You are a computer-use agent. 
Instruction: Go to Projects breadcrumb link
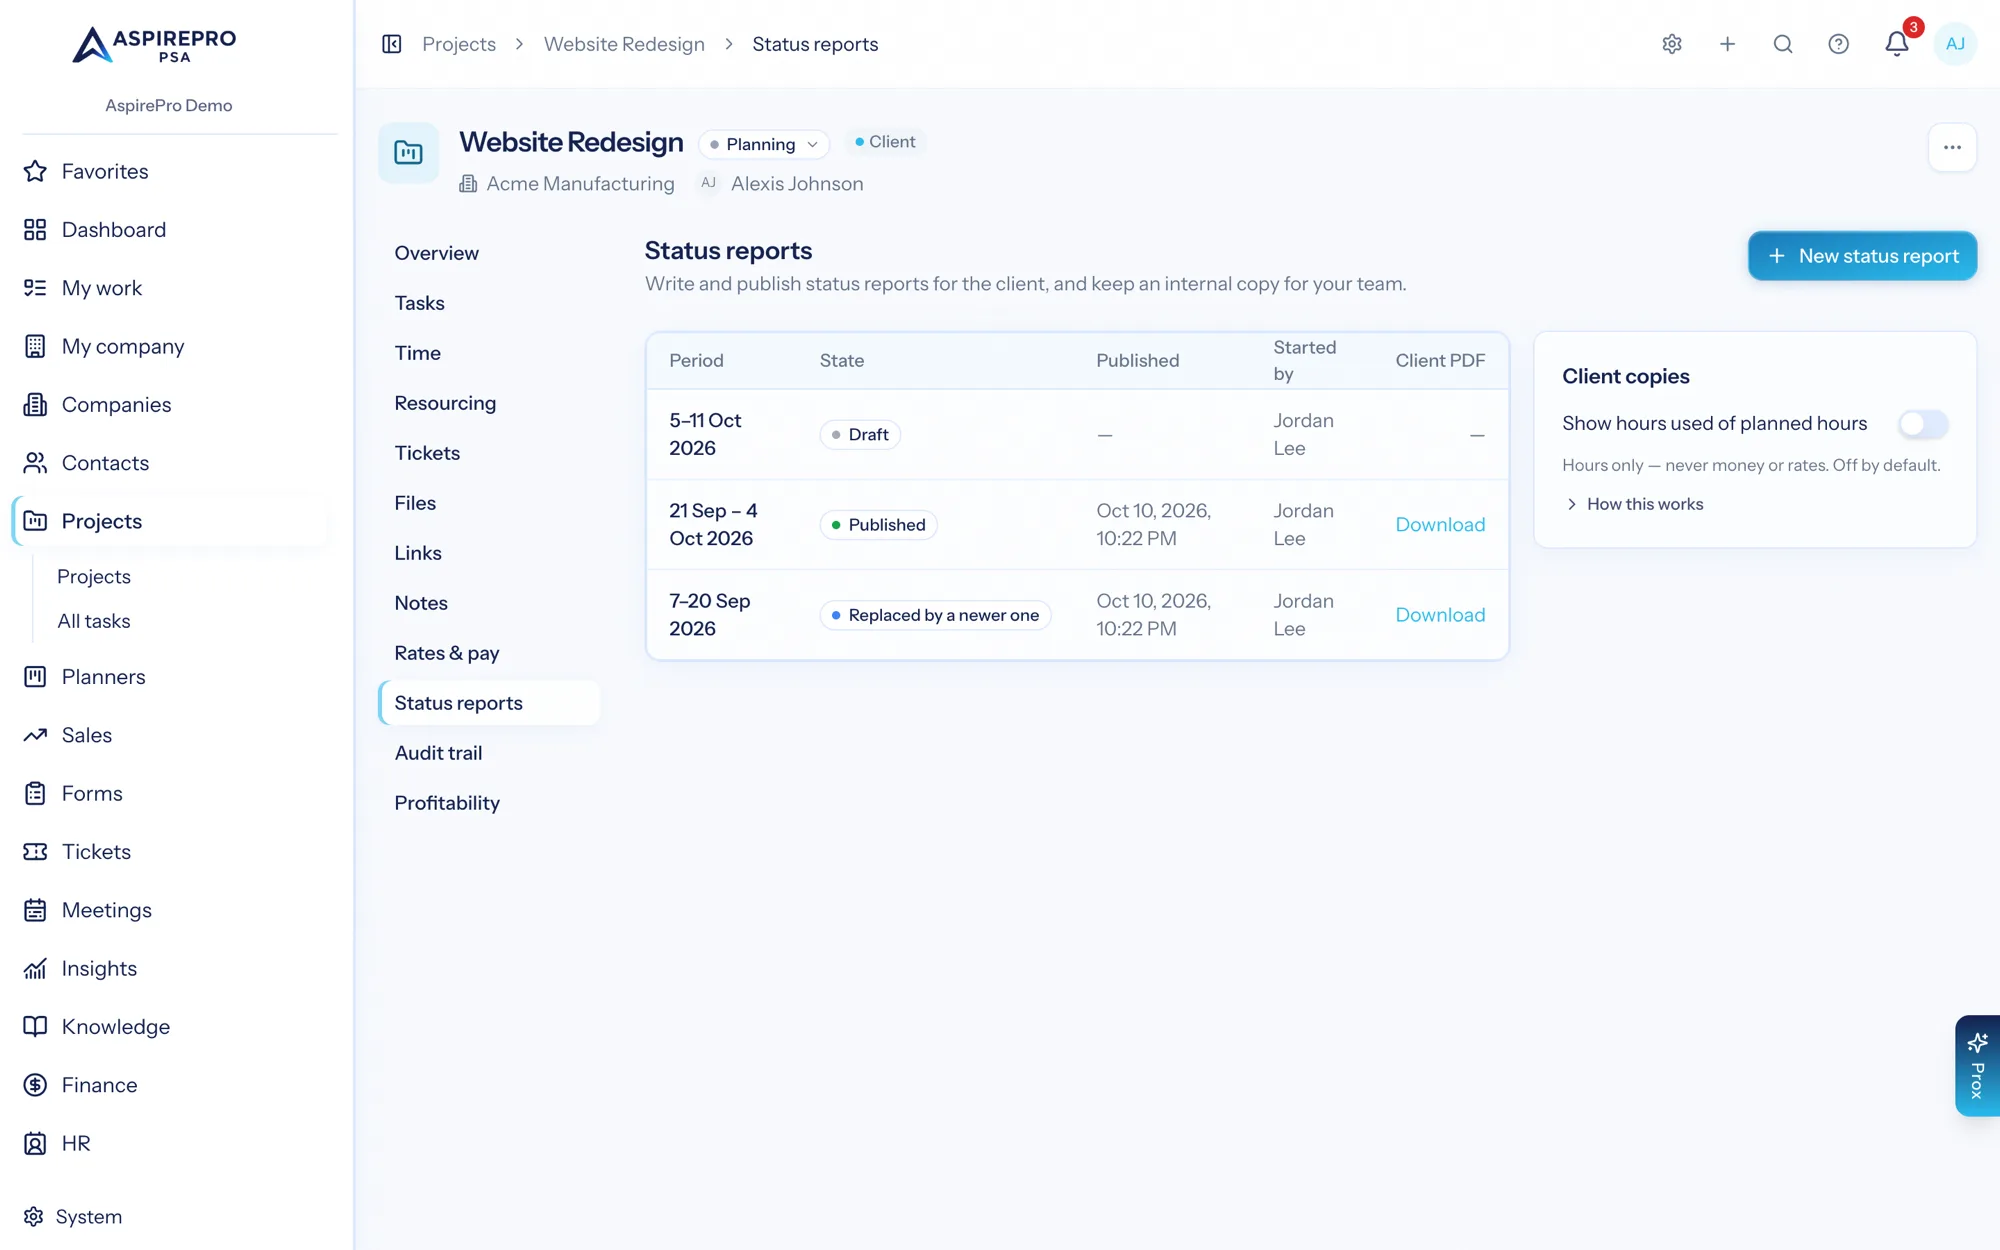pos(459,44)
